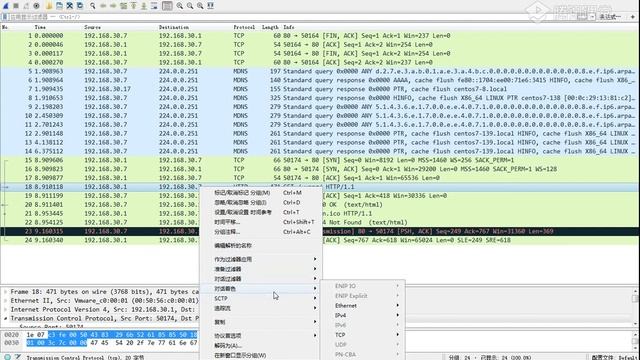Start capture with the shark fin icon
This screenshot has height=360, width=640.
6,6
